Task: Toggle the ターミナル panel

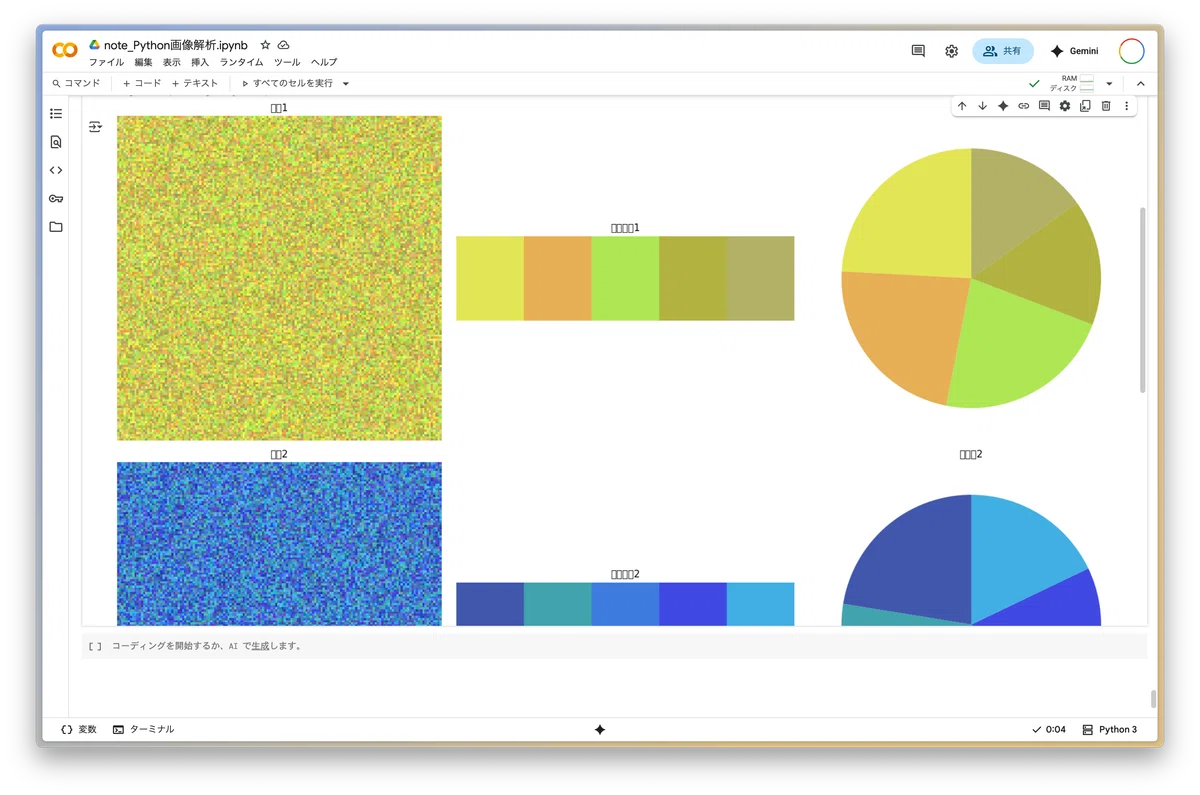Action: pyautogui.click(x=144, y=730)
